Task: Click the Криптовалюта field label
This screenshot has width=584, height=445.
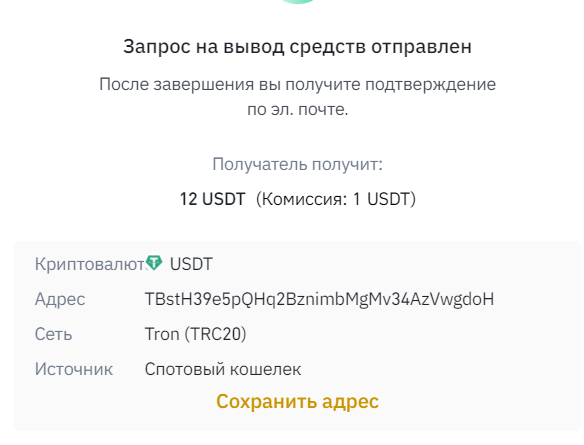Action: (90, 264)
